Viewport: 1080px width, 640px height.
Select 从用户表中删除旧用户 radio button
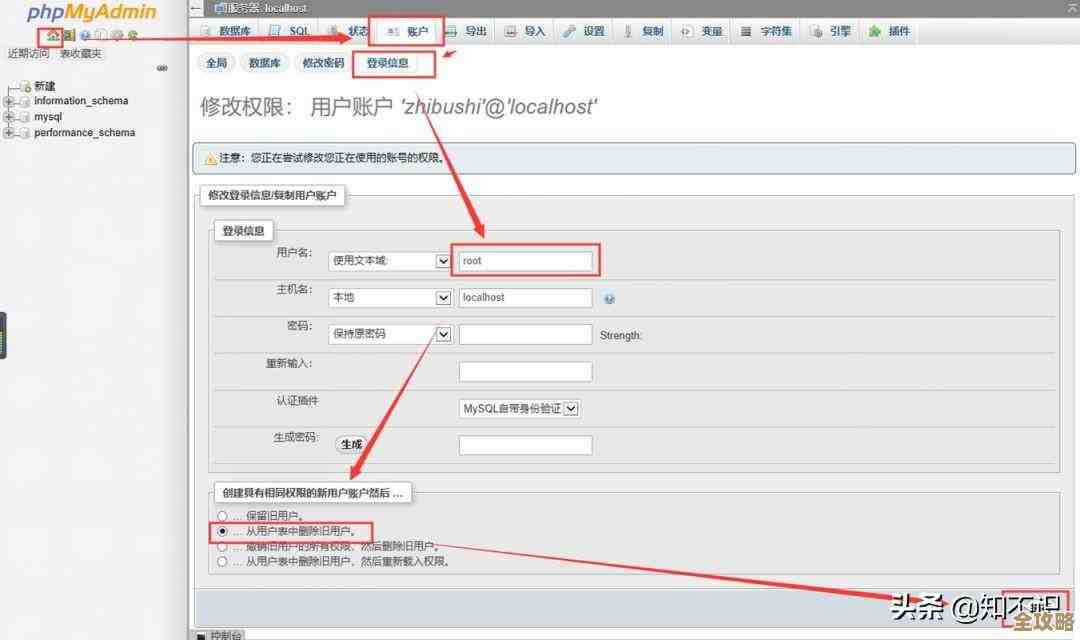pos(221,531)
